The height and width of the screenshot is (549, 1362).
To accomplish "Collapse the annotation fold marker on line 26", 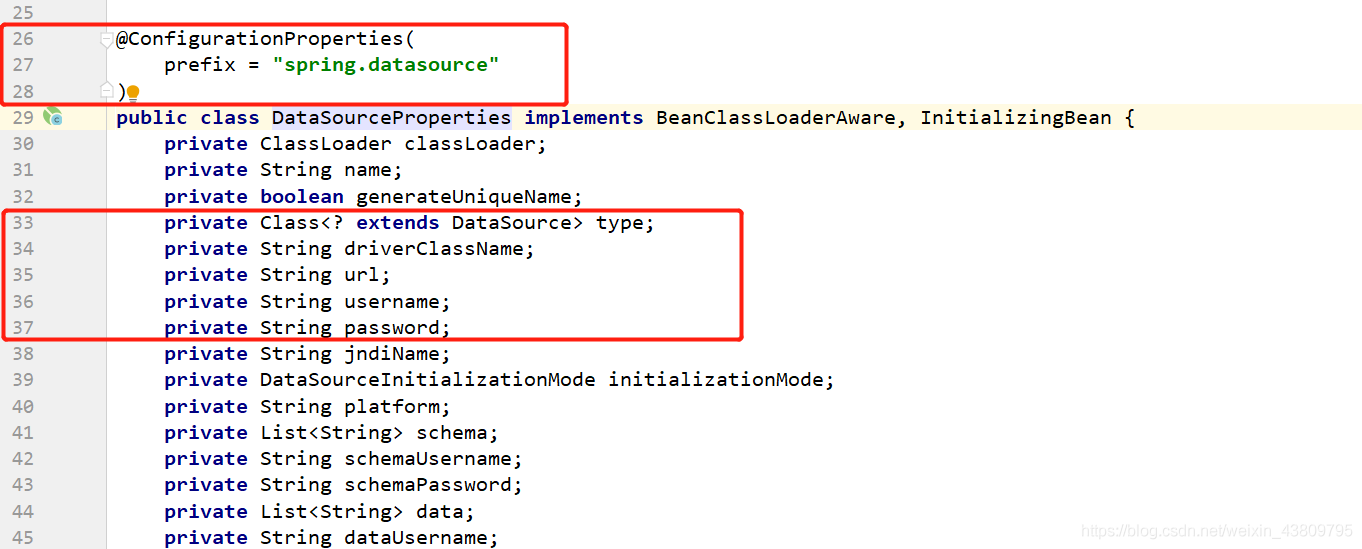I will click(107, 40).
